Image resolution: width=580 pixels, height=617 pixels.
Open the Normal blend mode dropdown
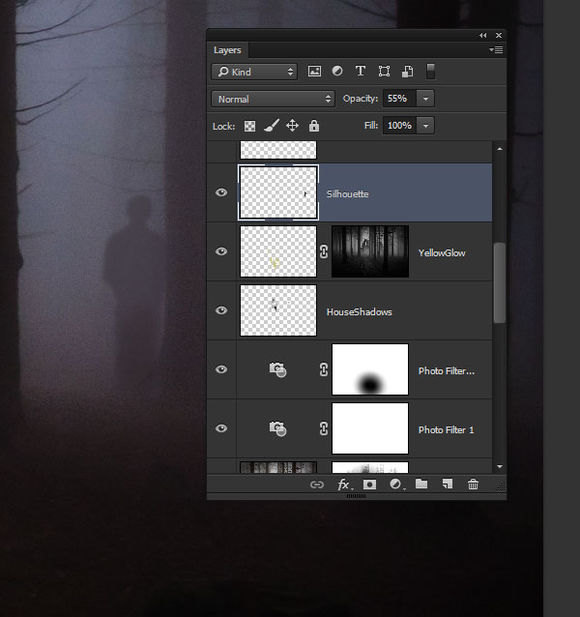(273, 99)
